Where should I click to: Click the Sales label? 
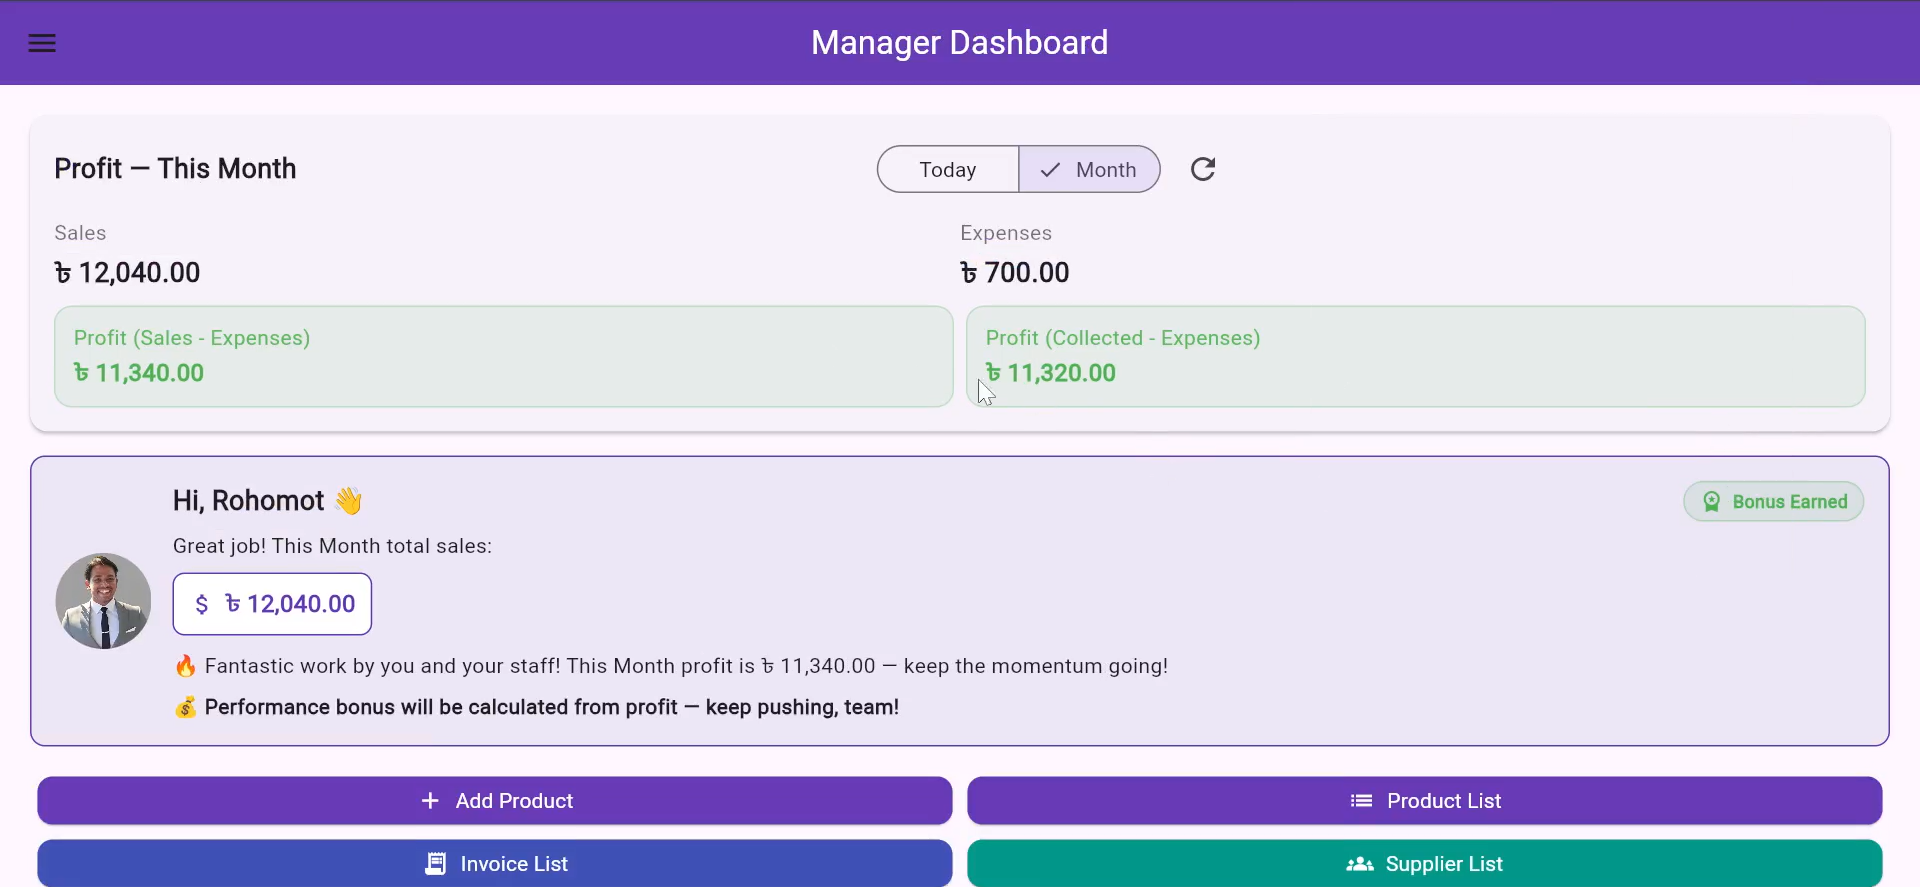80,233
